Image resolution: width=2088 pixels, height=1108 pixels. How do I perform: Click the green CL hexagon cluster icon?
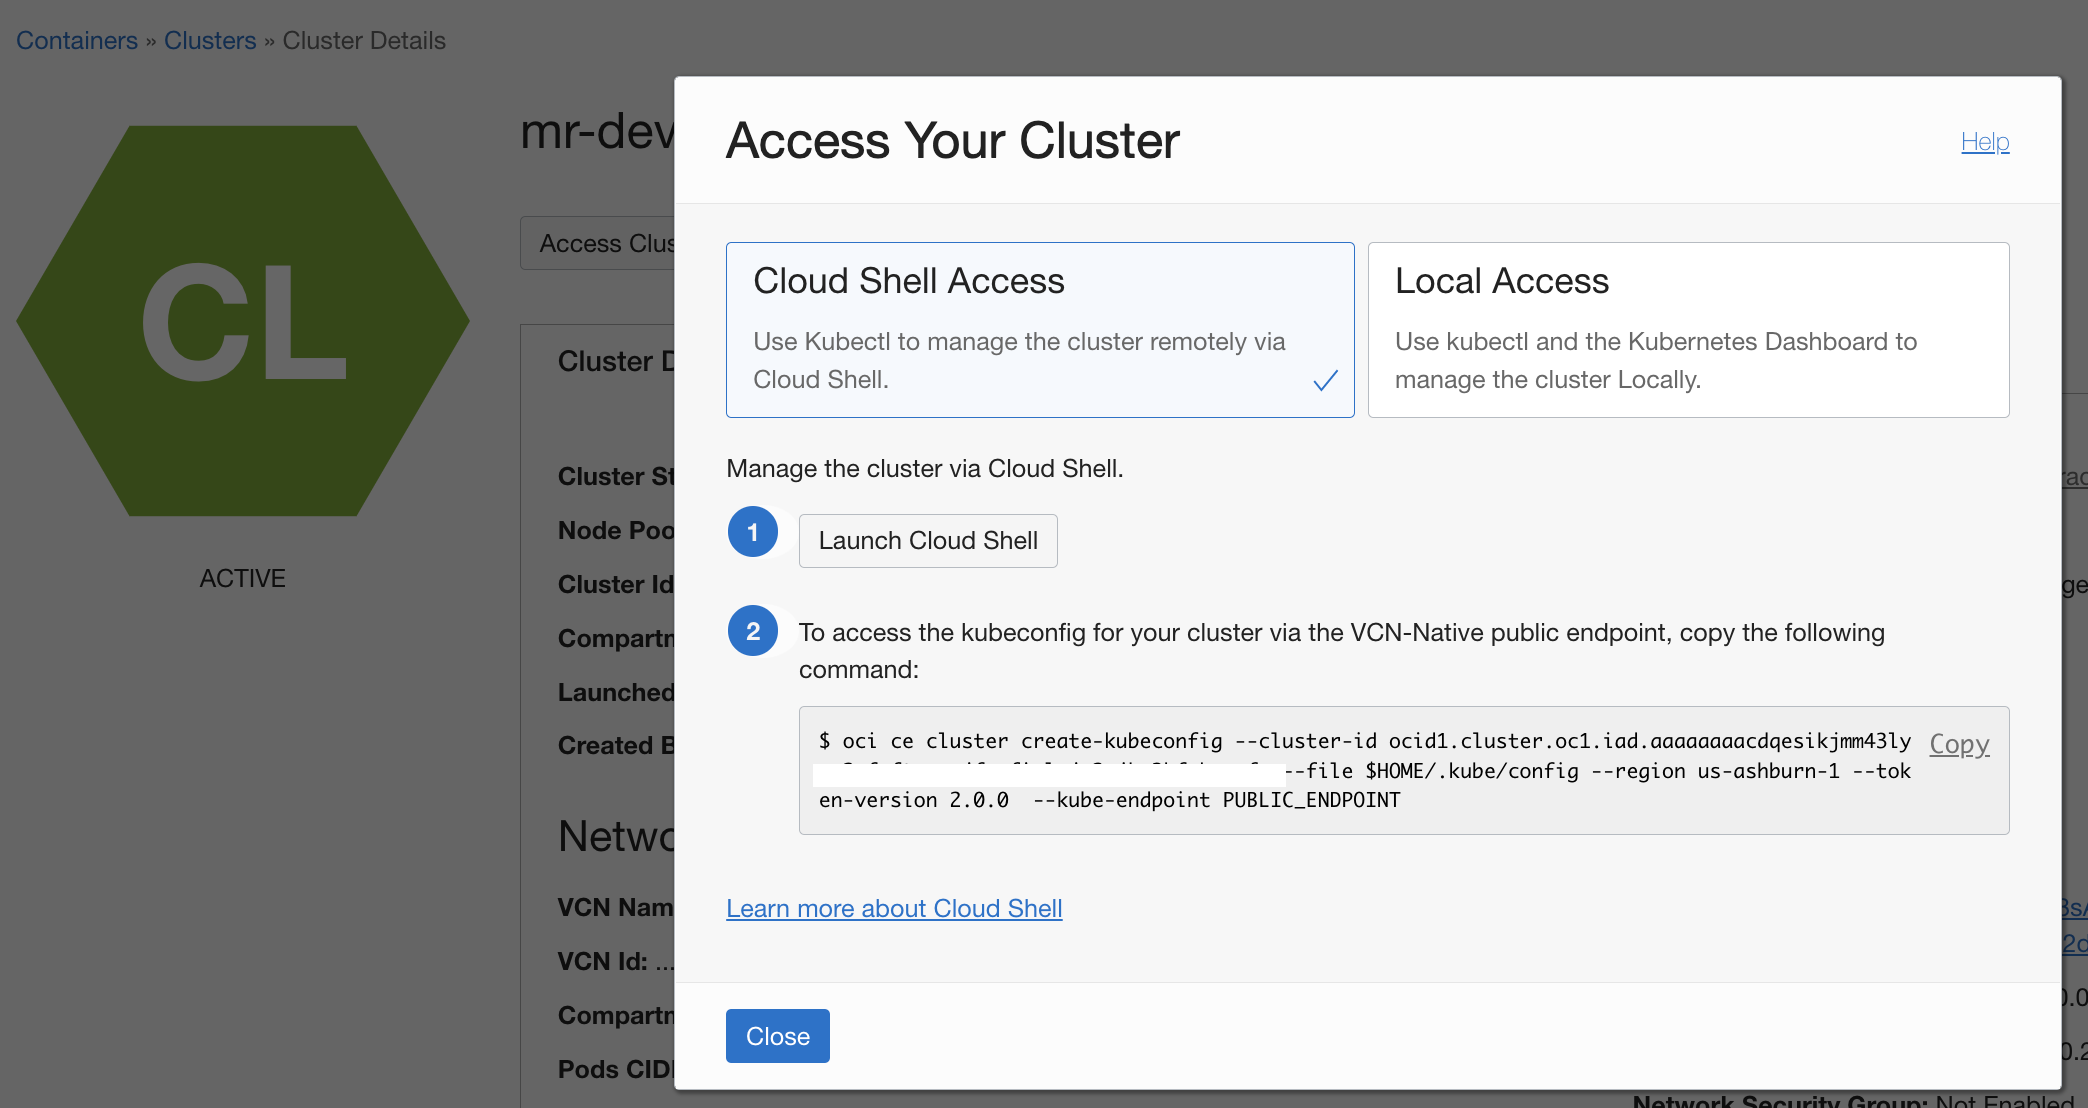tap(243, 321)
